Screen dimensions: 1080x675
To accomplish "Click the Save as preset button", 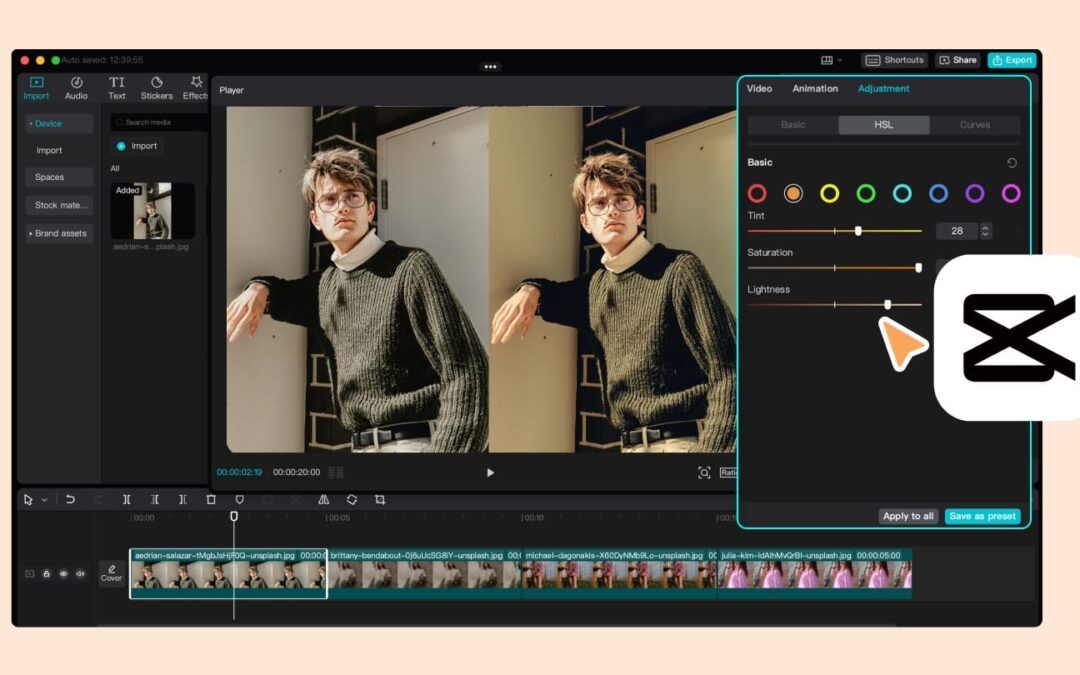I will click(x=982, y=516).
